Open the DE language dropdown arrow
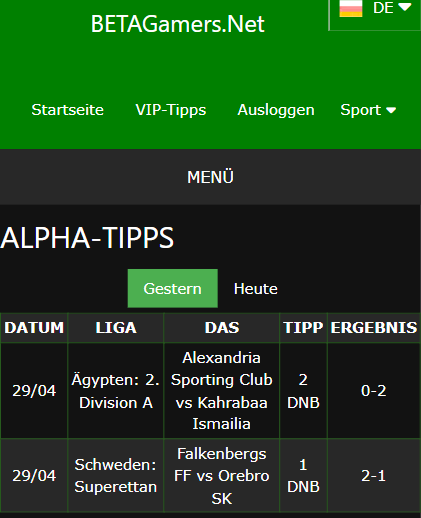This screenshot has height=518, width=421. pyautogui.click(x=405, y=7)
